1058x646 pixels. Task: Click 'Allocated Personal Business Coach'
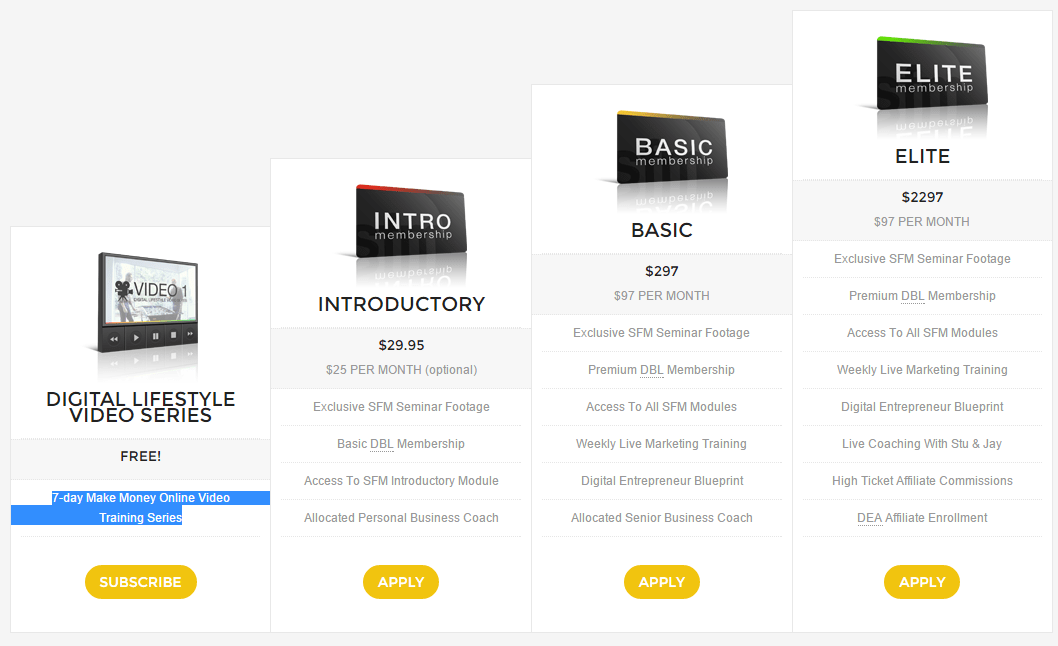tap(401, 518)
